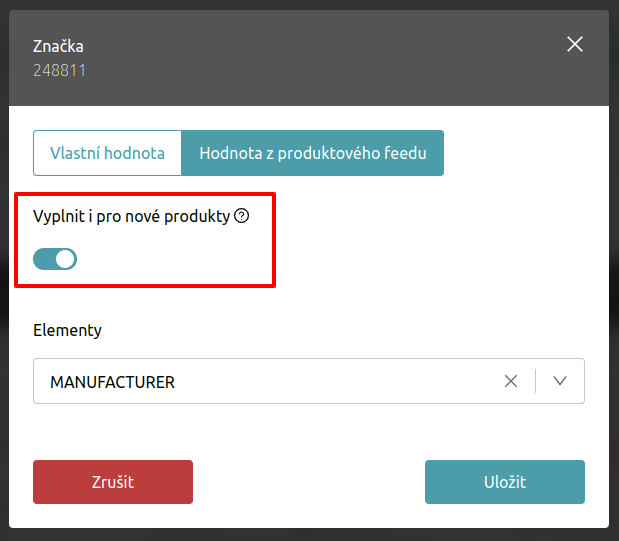The height and width of the screenshot is (541, 619).
Task: Save changes with the Uložit button
Action: 504,482
